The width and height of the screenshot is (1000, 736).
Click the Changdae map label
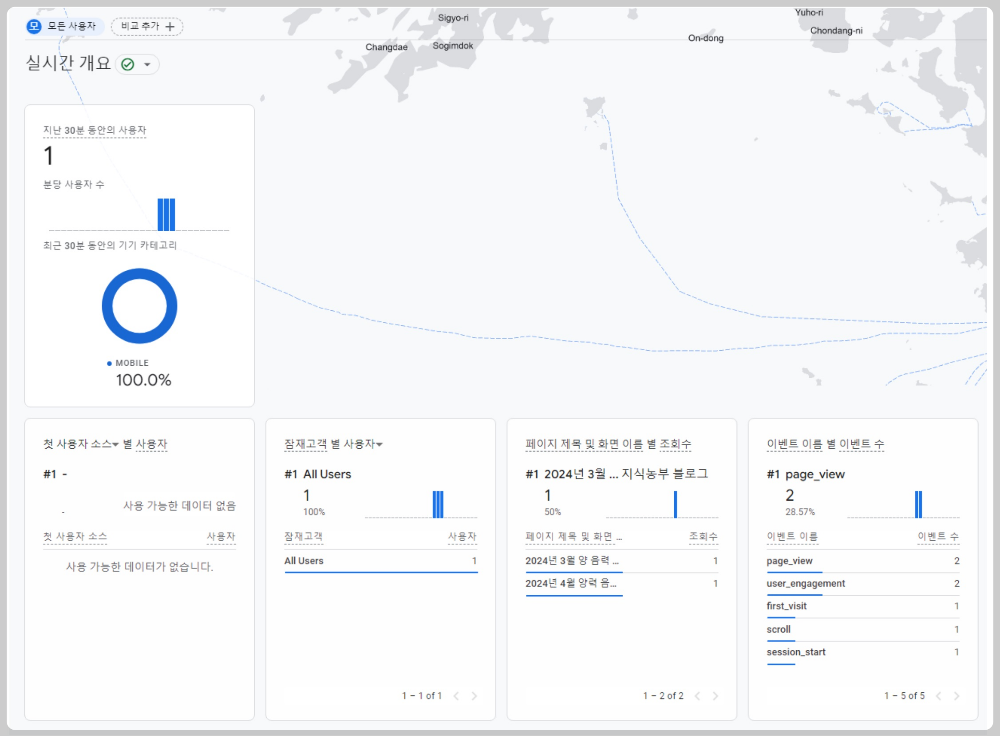click(x=386, y=47)
